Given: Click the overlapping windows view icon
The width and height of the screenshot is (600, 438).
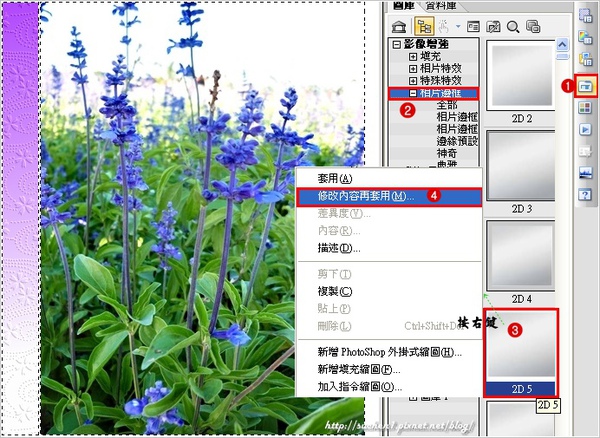Looking at the screenshot, I should (x=533, y=27).
